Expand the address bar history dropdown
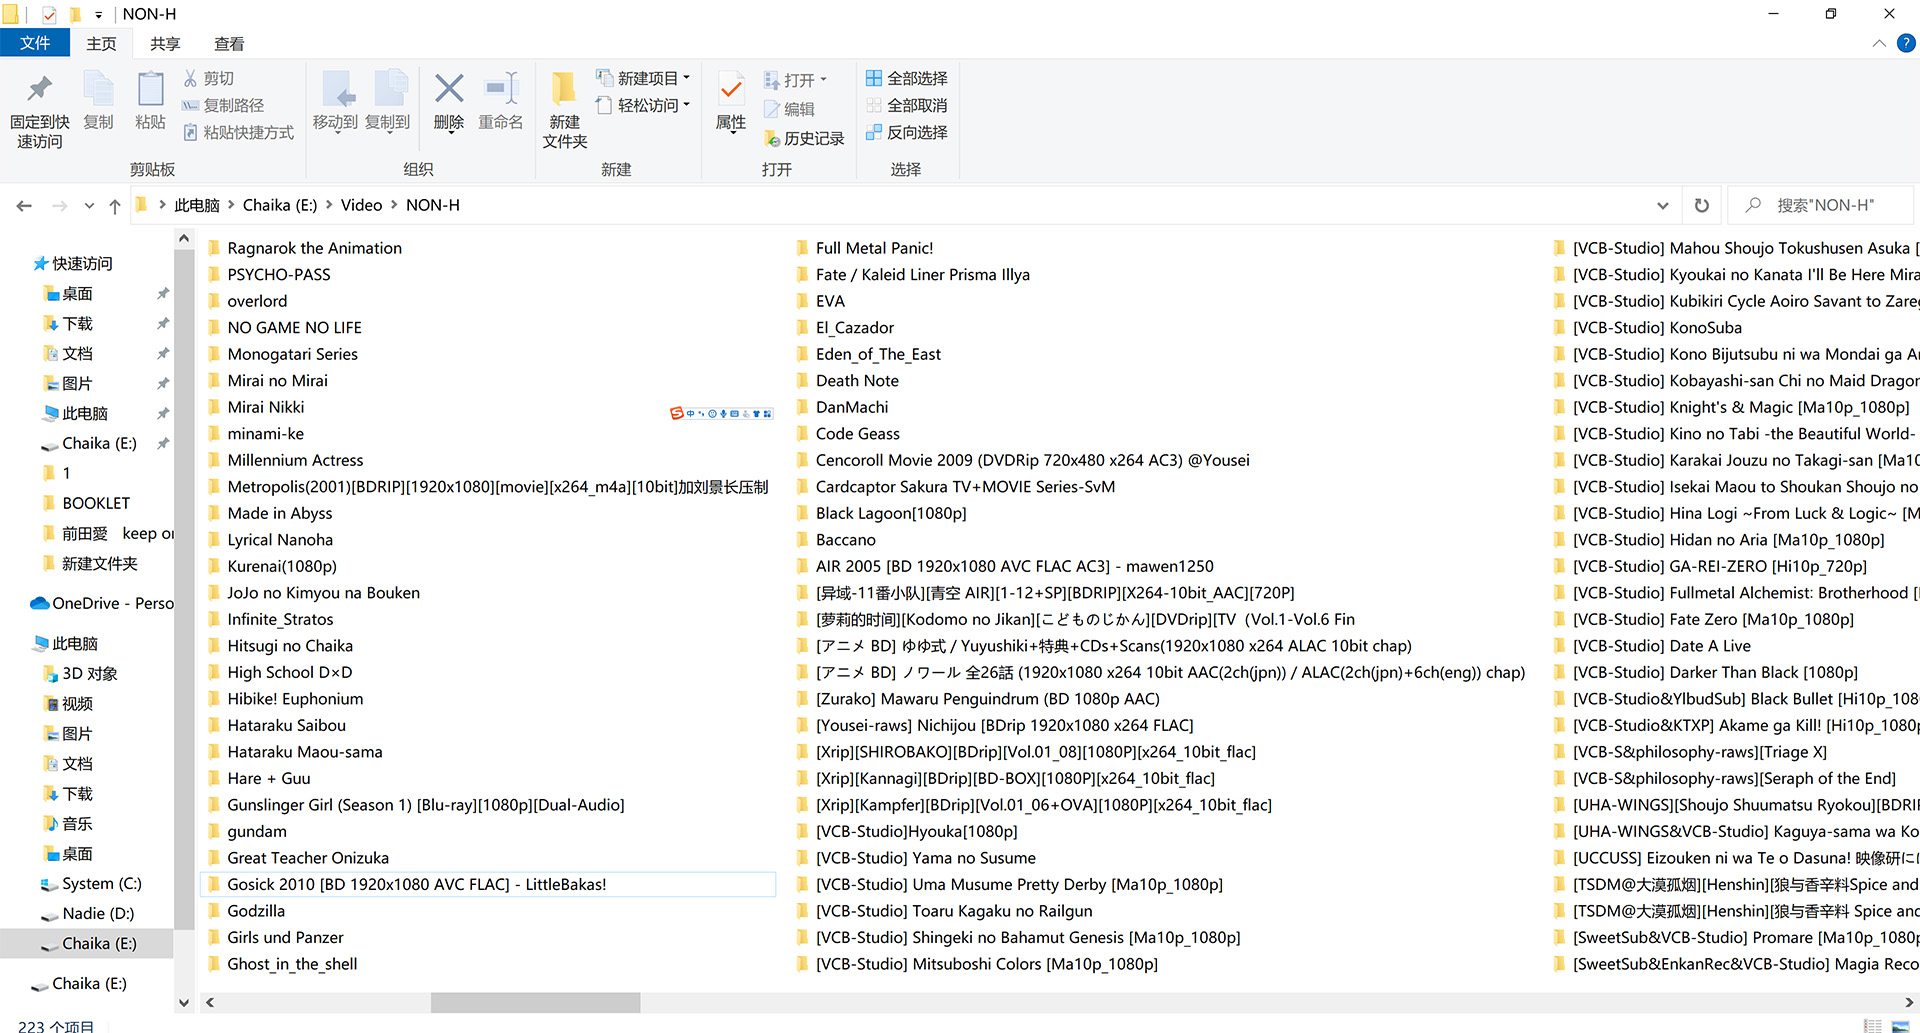The width and height of the screenshot is (1920, 1033). pos(1663,205)
